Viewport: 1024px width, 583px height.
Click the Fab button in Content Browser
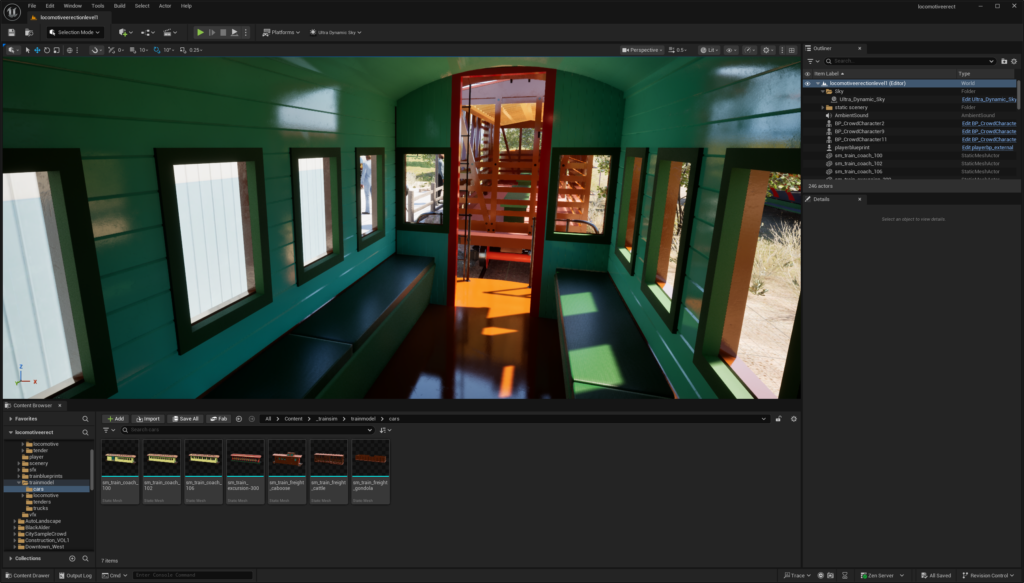219,418
